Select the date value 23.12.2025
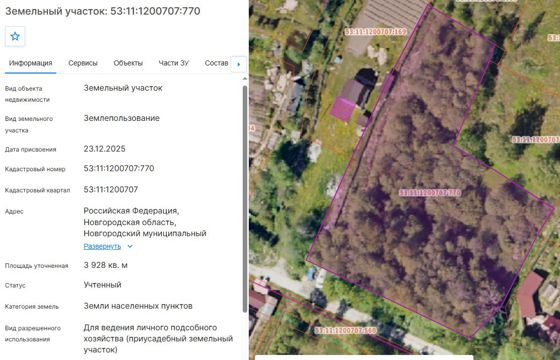 click(x=105, y=149)
